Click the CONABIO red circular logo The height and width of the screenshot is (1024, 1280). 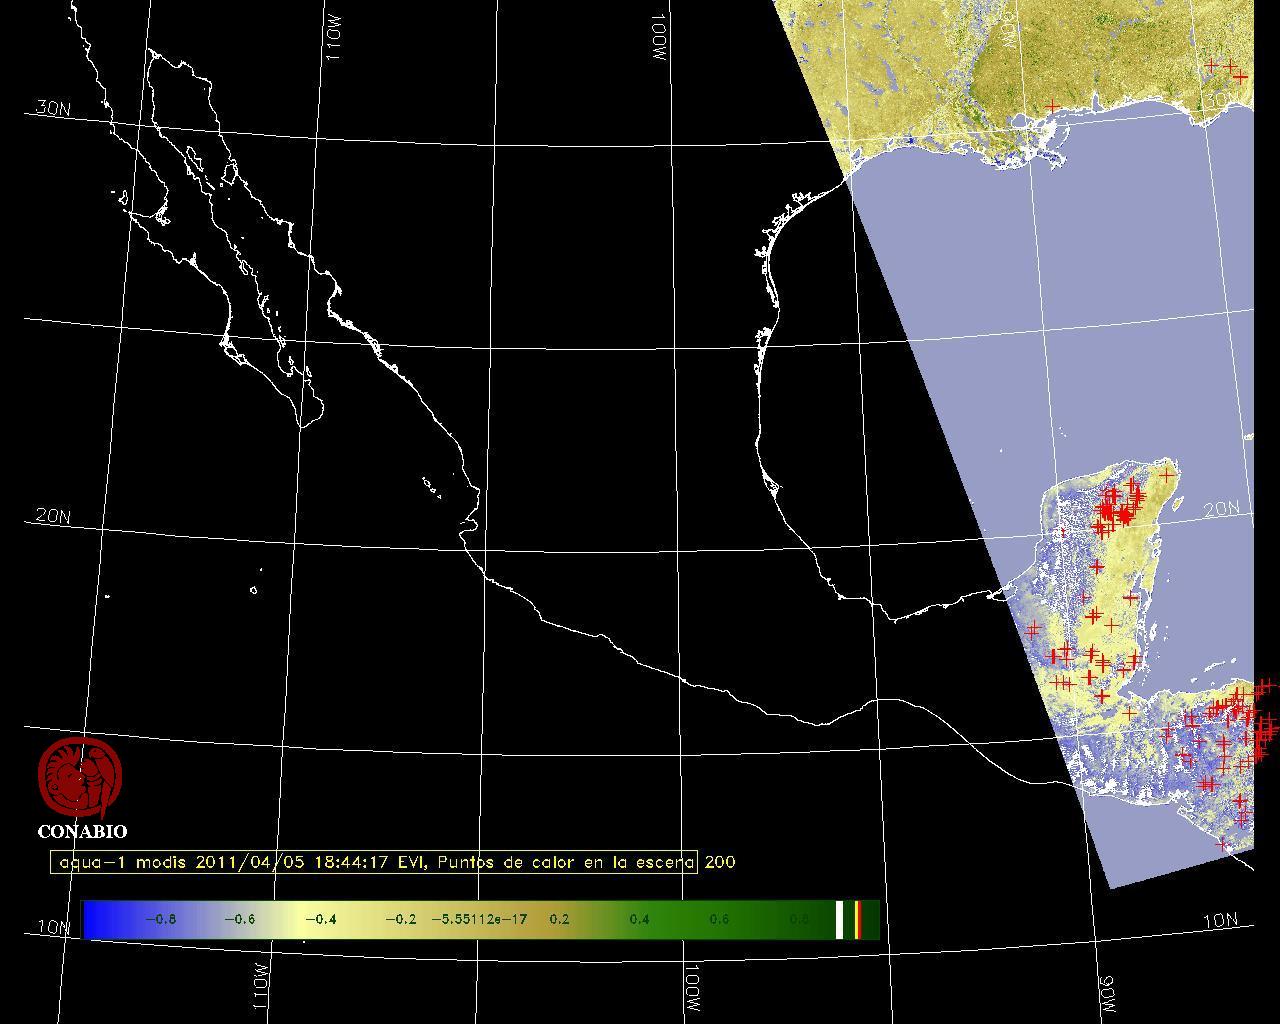coord(80,778)
